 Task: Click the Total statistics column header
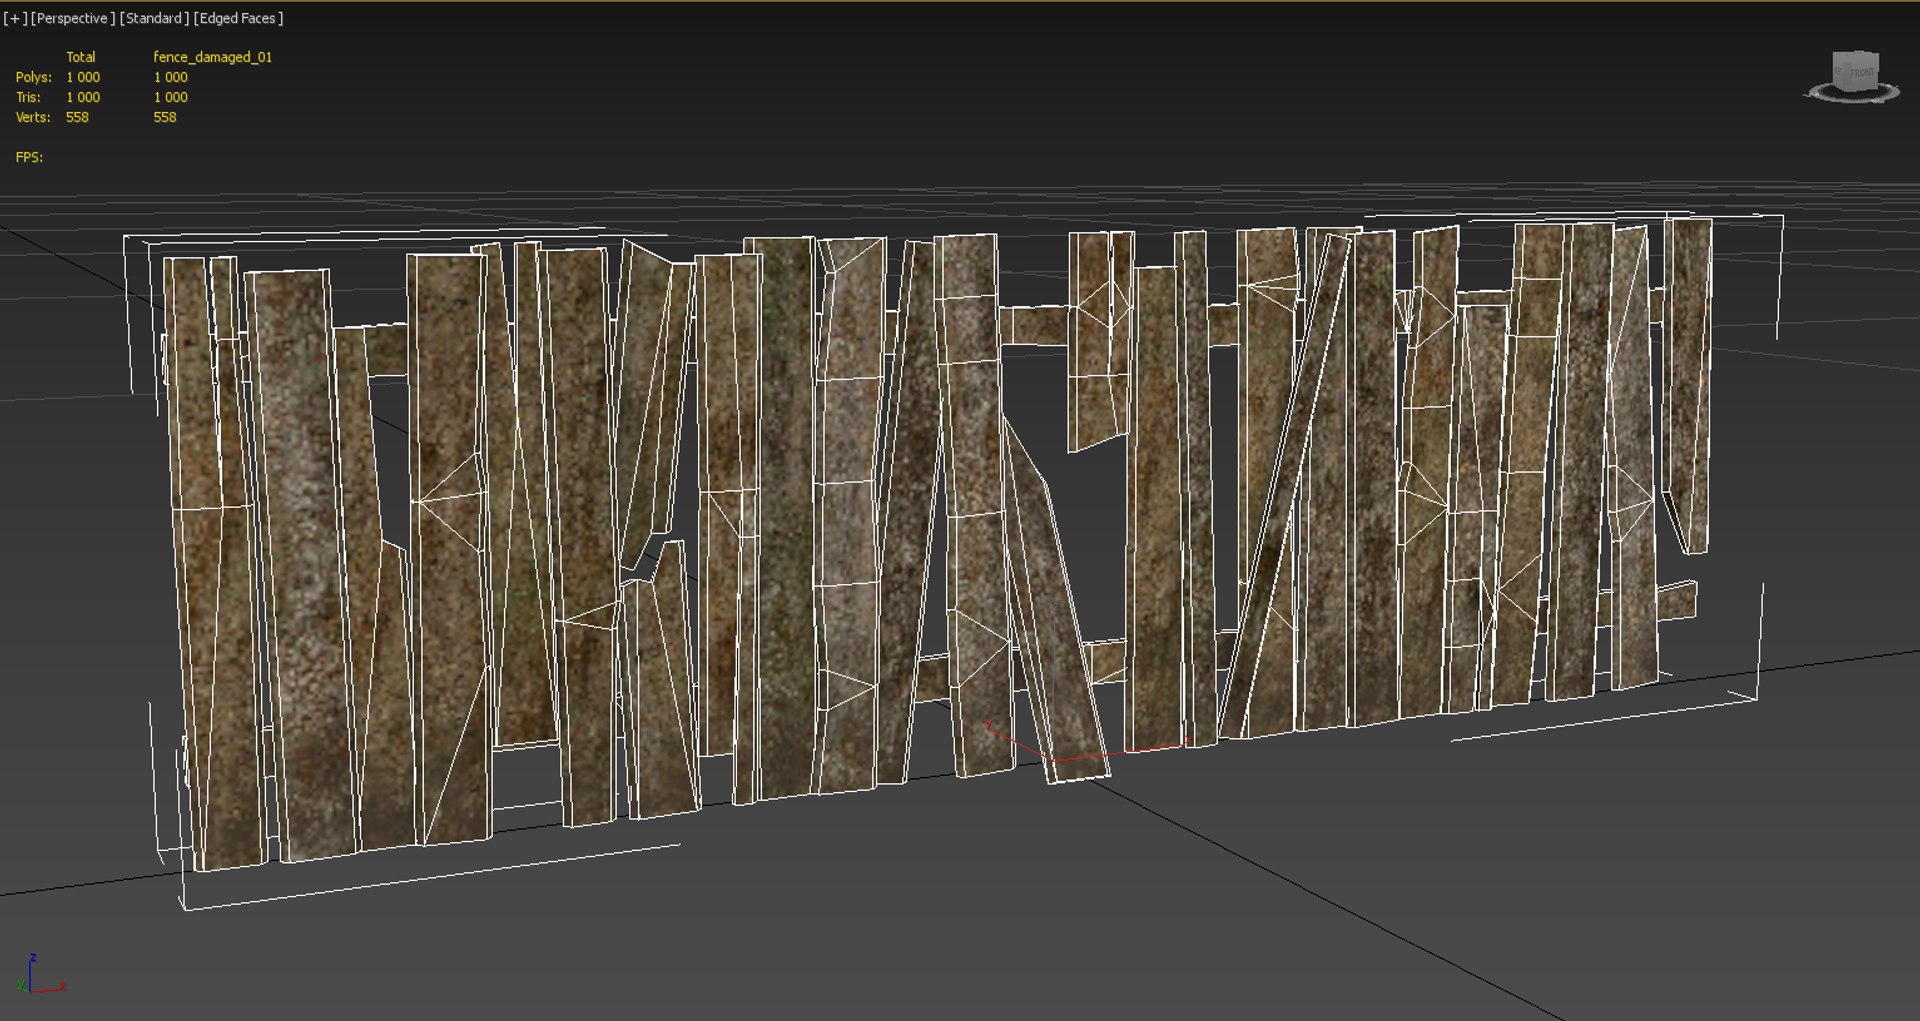point(81,57)
